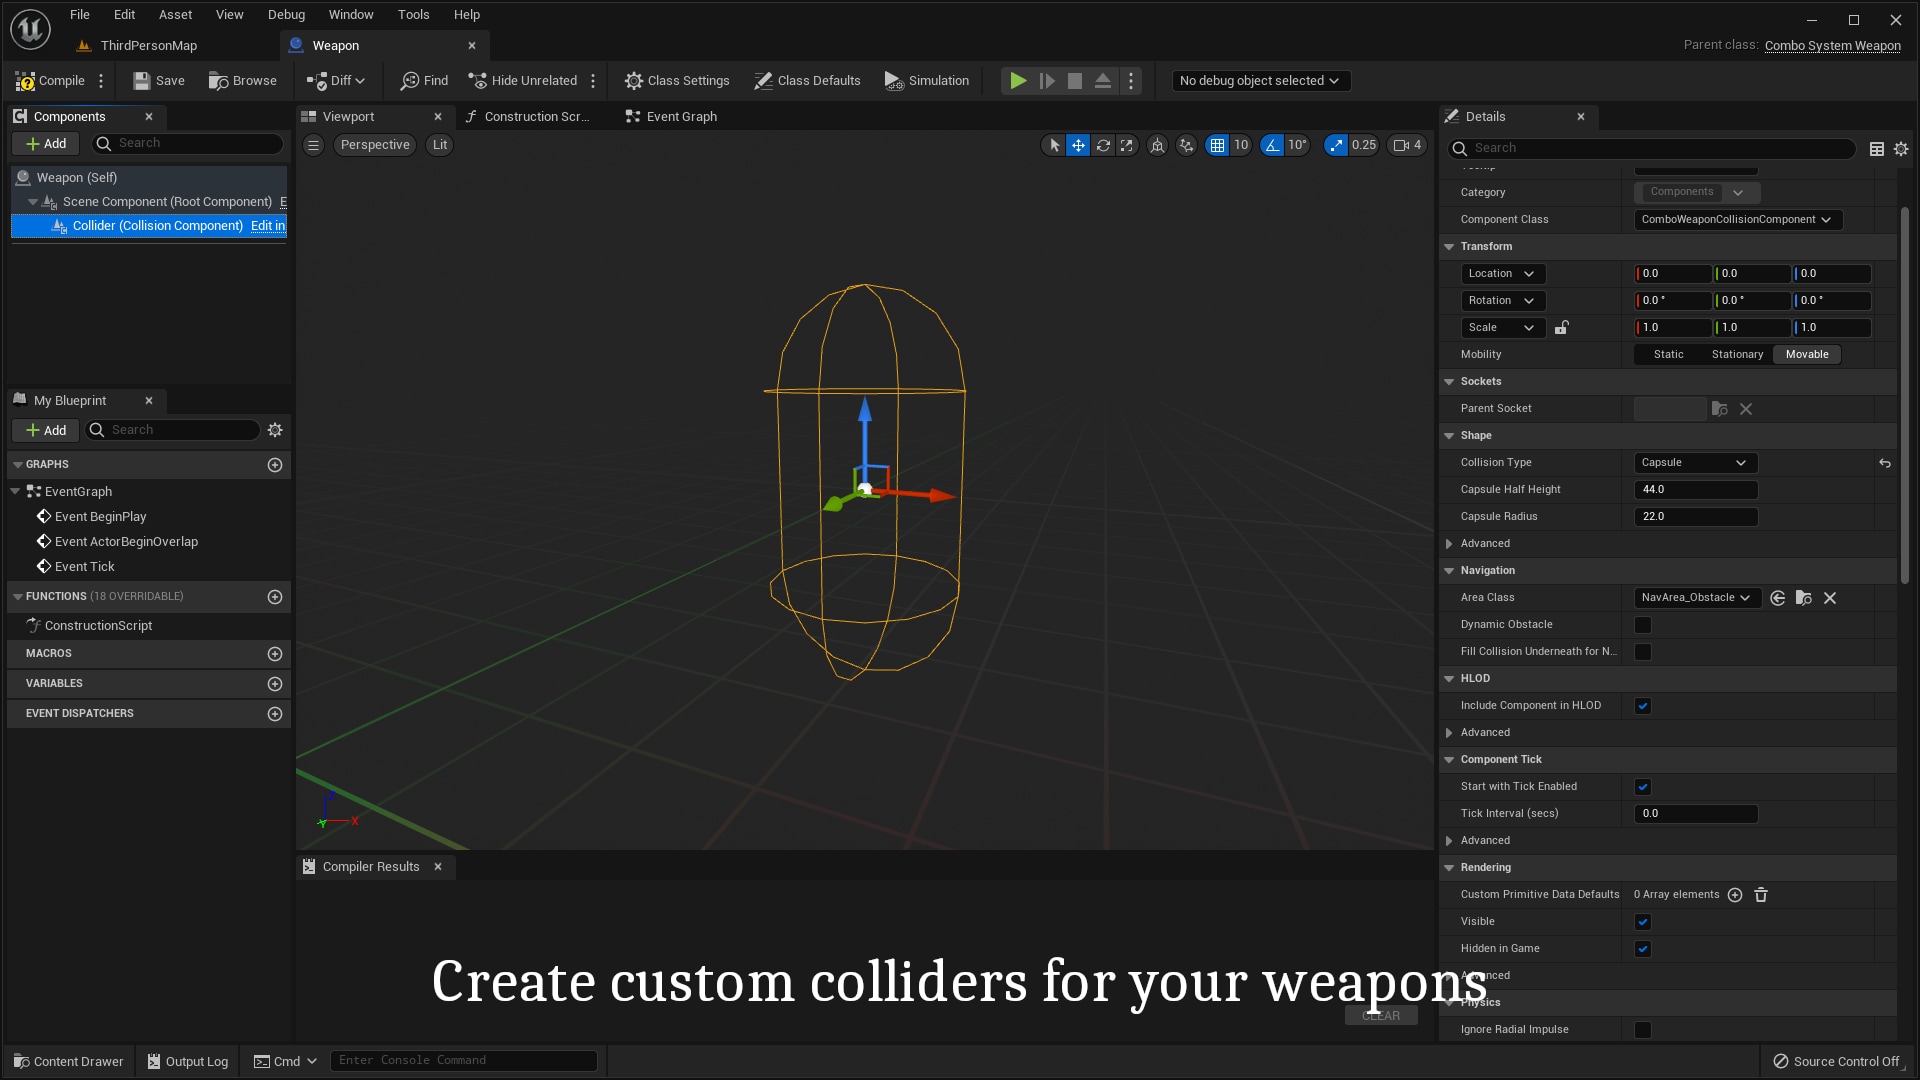Click Movable mobility option
The height and width of the screenshot is (1080, 1920).
tap(1806, 354)
